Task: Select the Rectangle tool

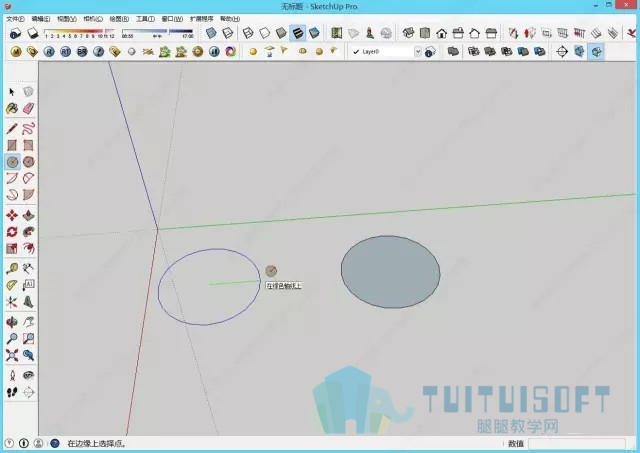Action: pos(12,145)
